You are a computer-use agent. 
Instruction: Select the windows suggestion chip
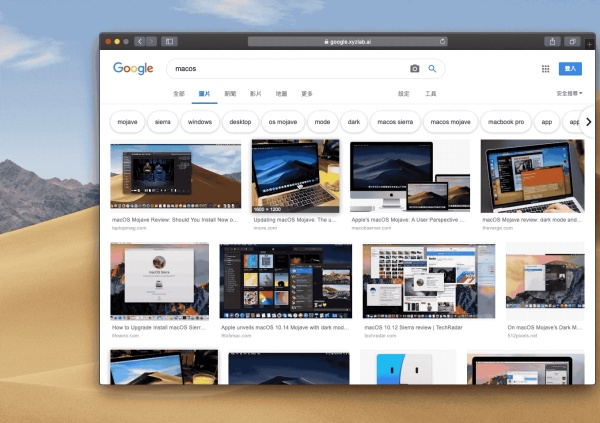(200, 122)
